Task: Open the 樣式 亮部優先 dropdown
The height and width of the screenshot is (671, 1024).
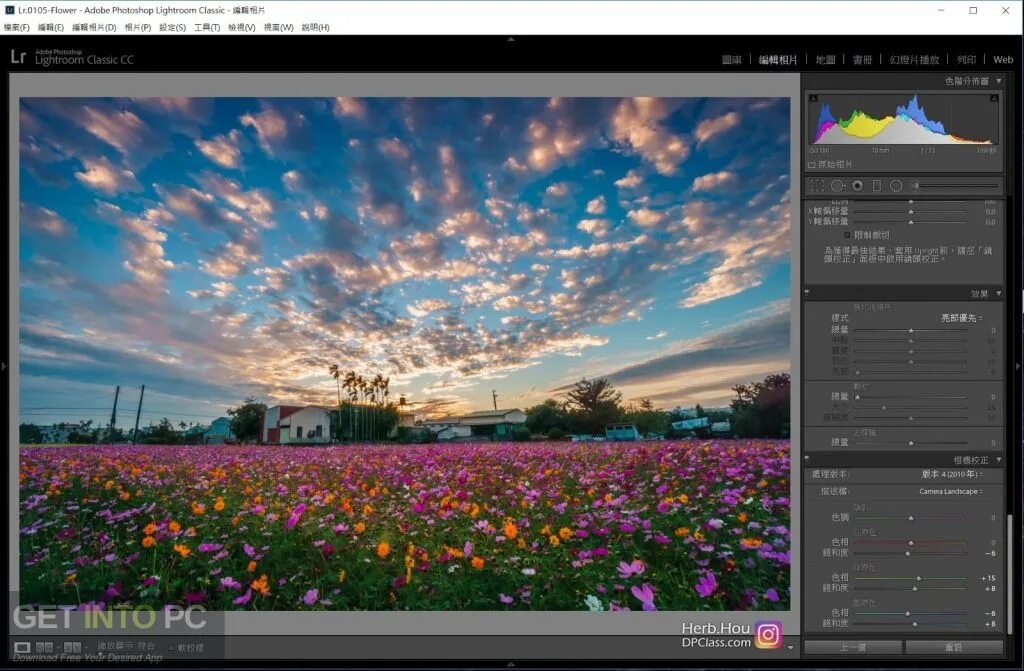Action: [961, 318]
